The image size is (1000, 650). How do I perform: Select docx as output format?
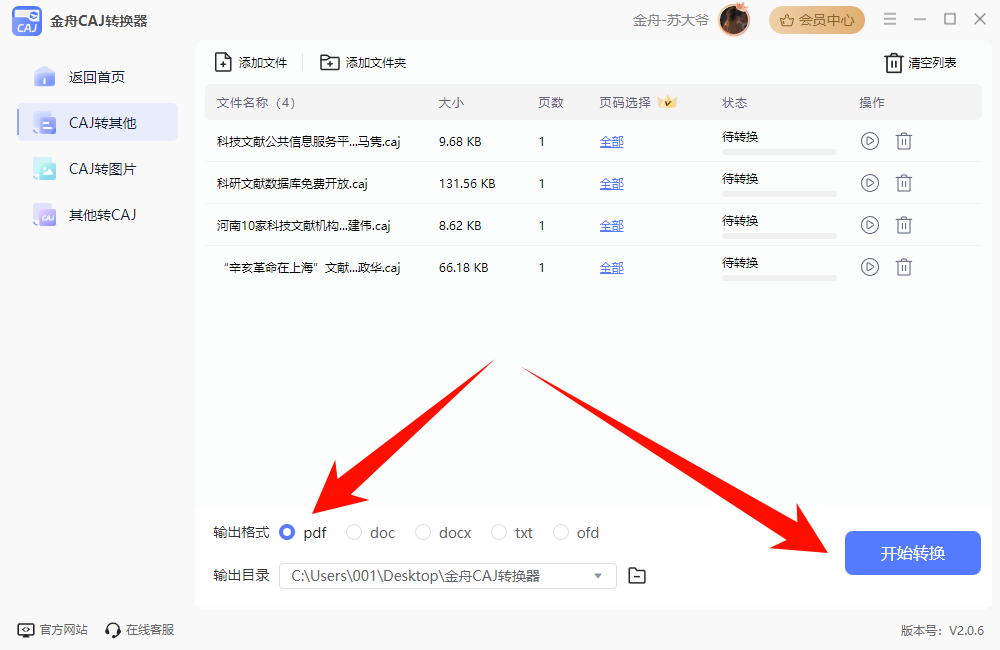423,532
